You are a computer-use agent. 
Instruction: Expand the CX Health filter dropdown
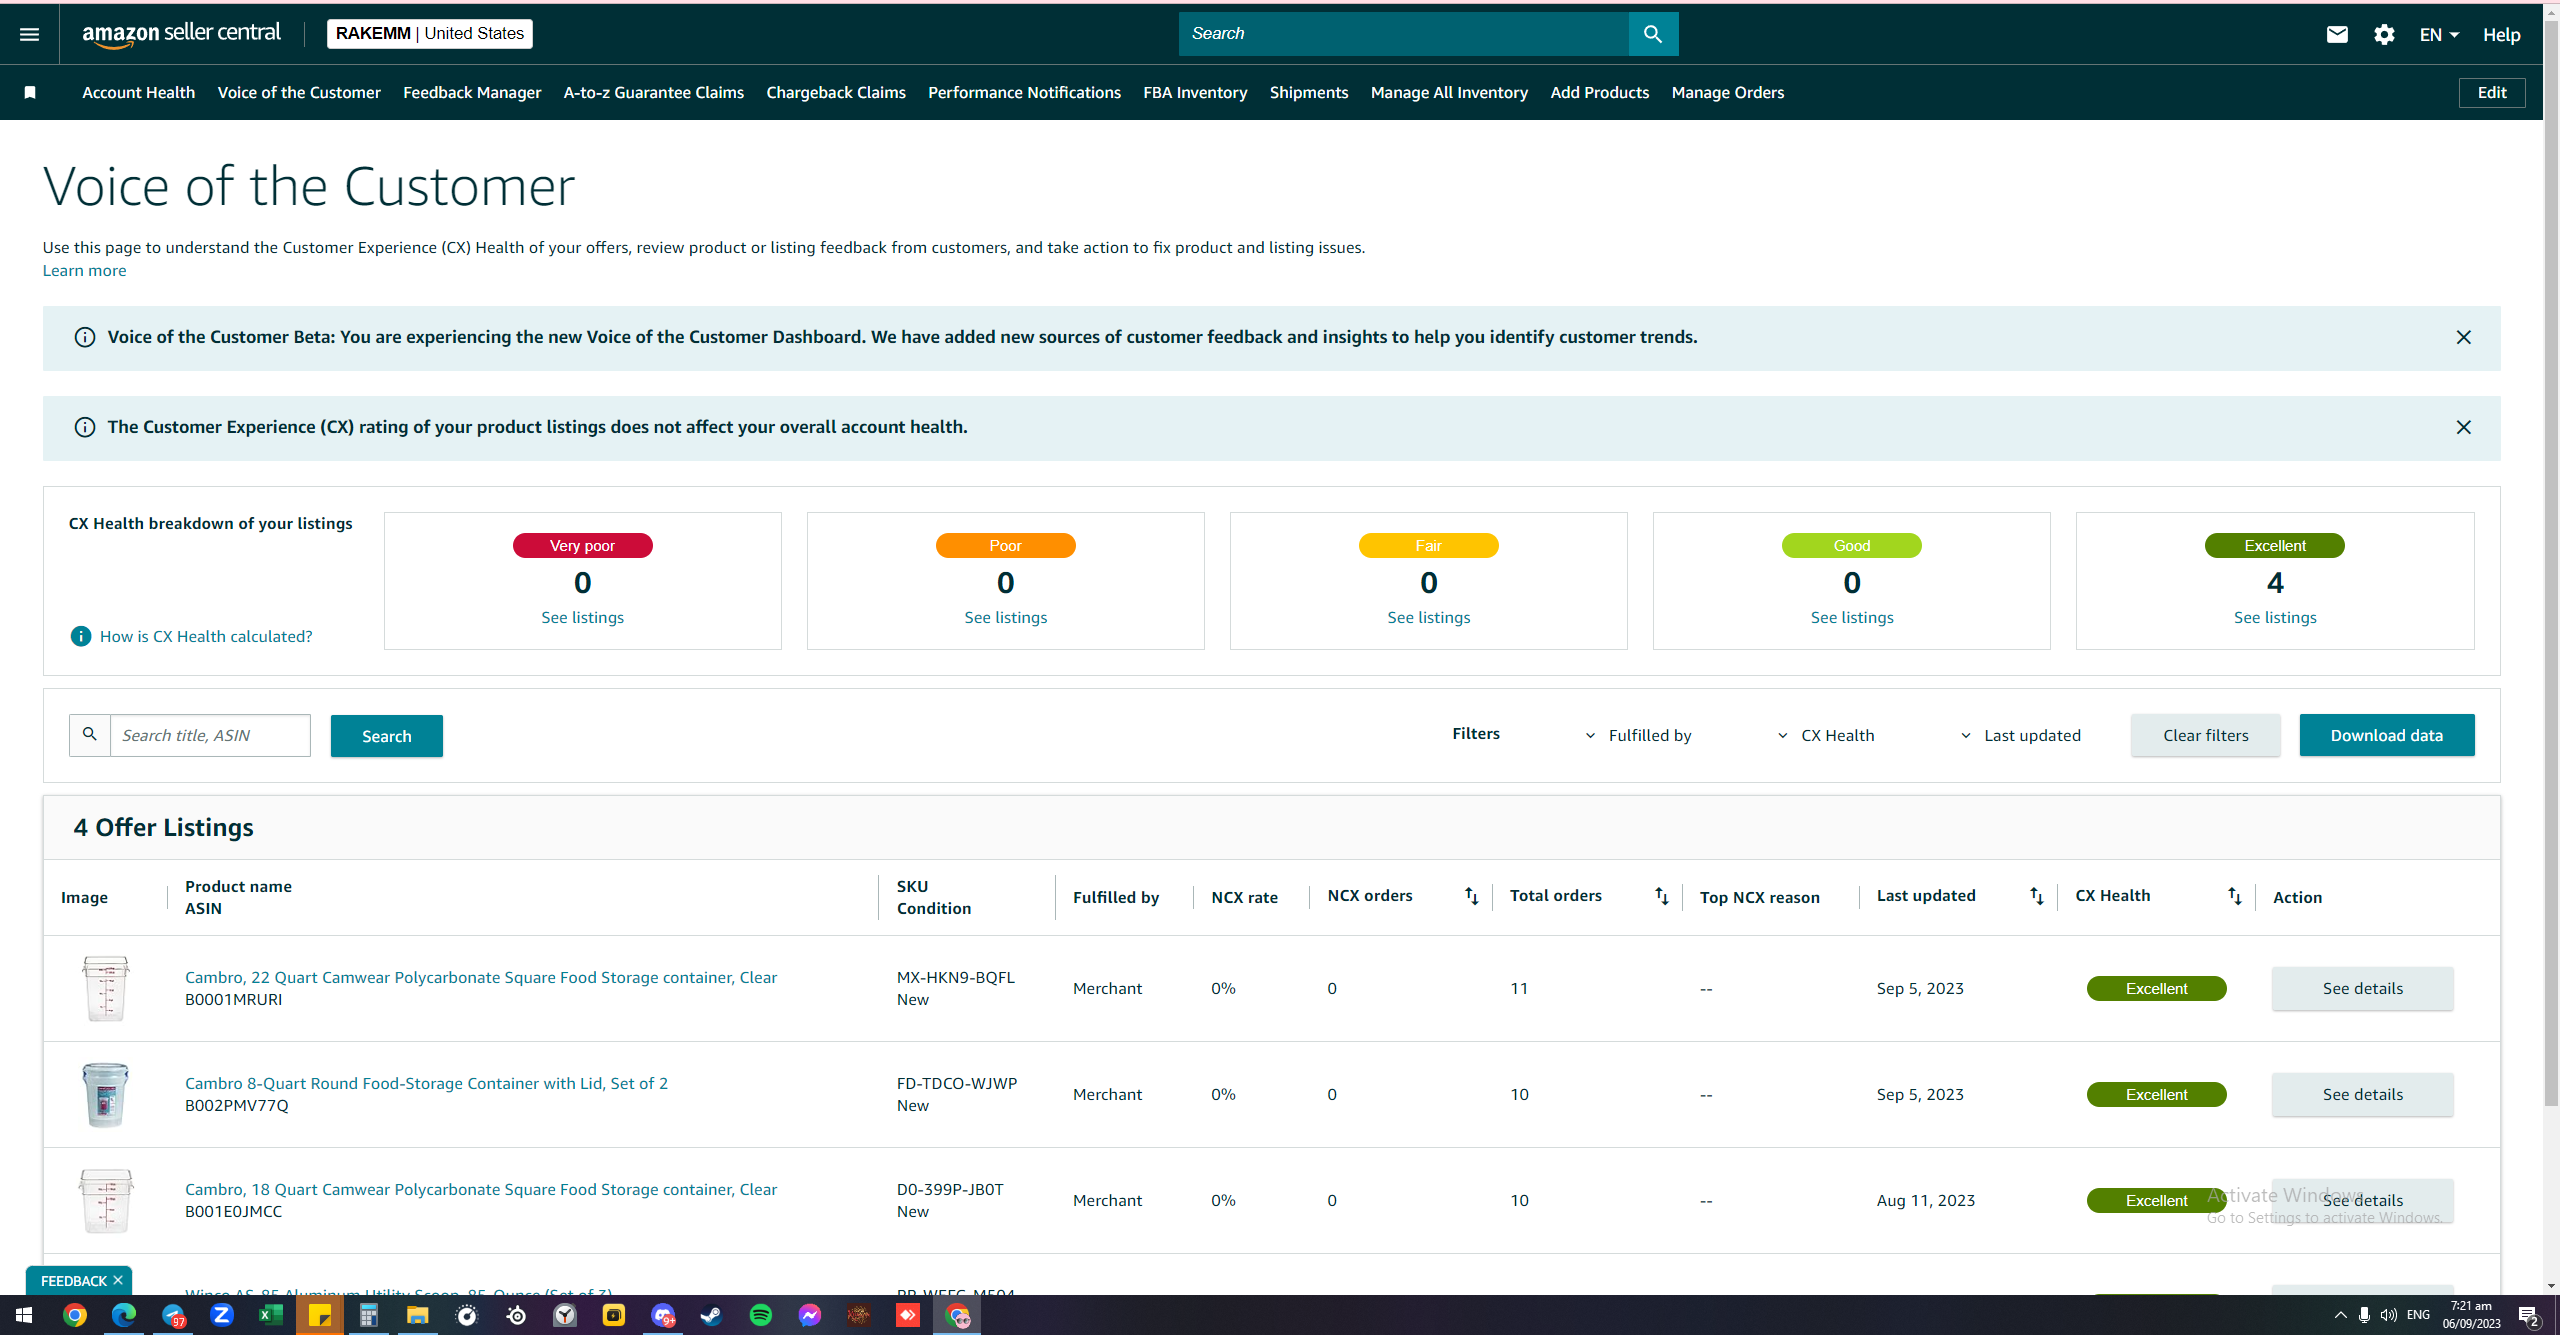[1826, 736]
